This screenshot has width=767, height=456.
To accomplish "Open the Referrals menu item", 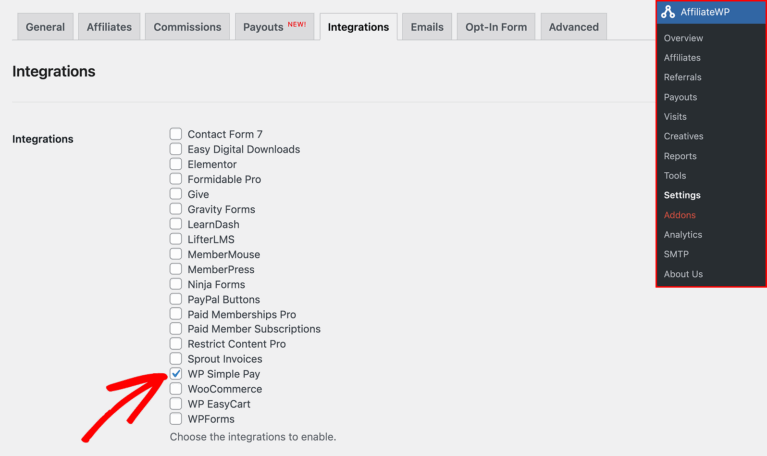I will [682, 77].
